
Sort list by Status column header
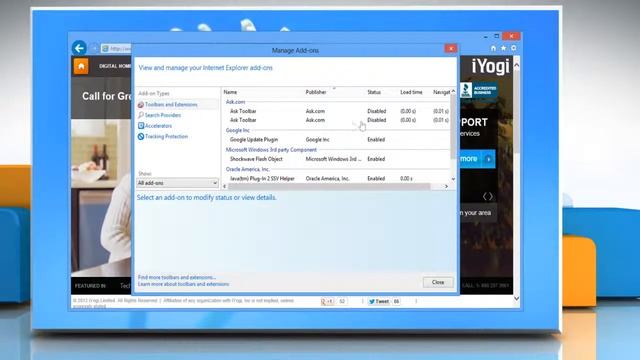[x=374, y=92]
